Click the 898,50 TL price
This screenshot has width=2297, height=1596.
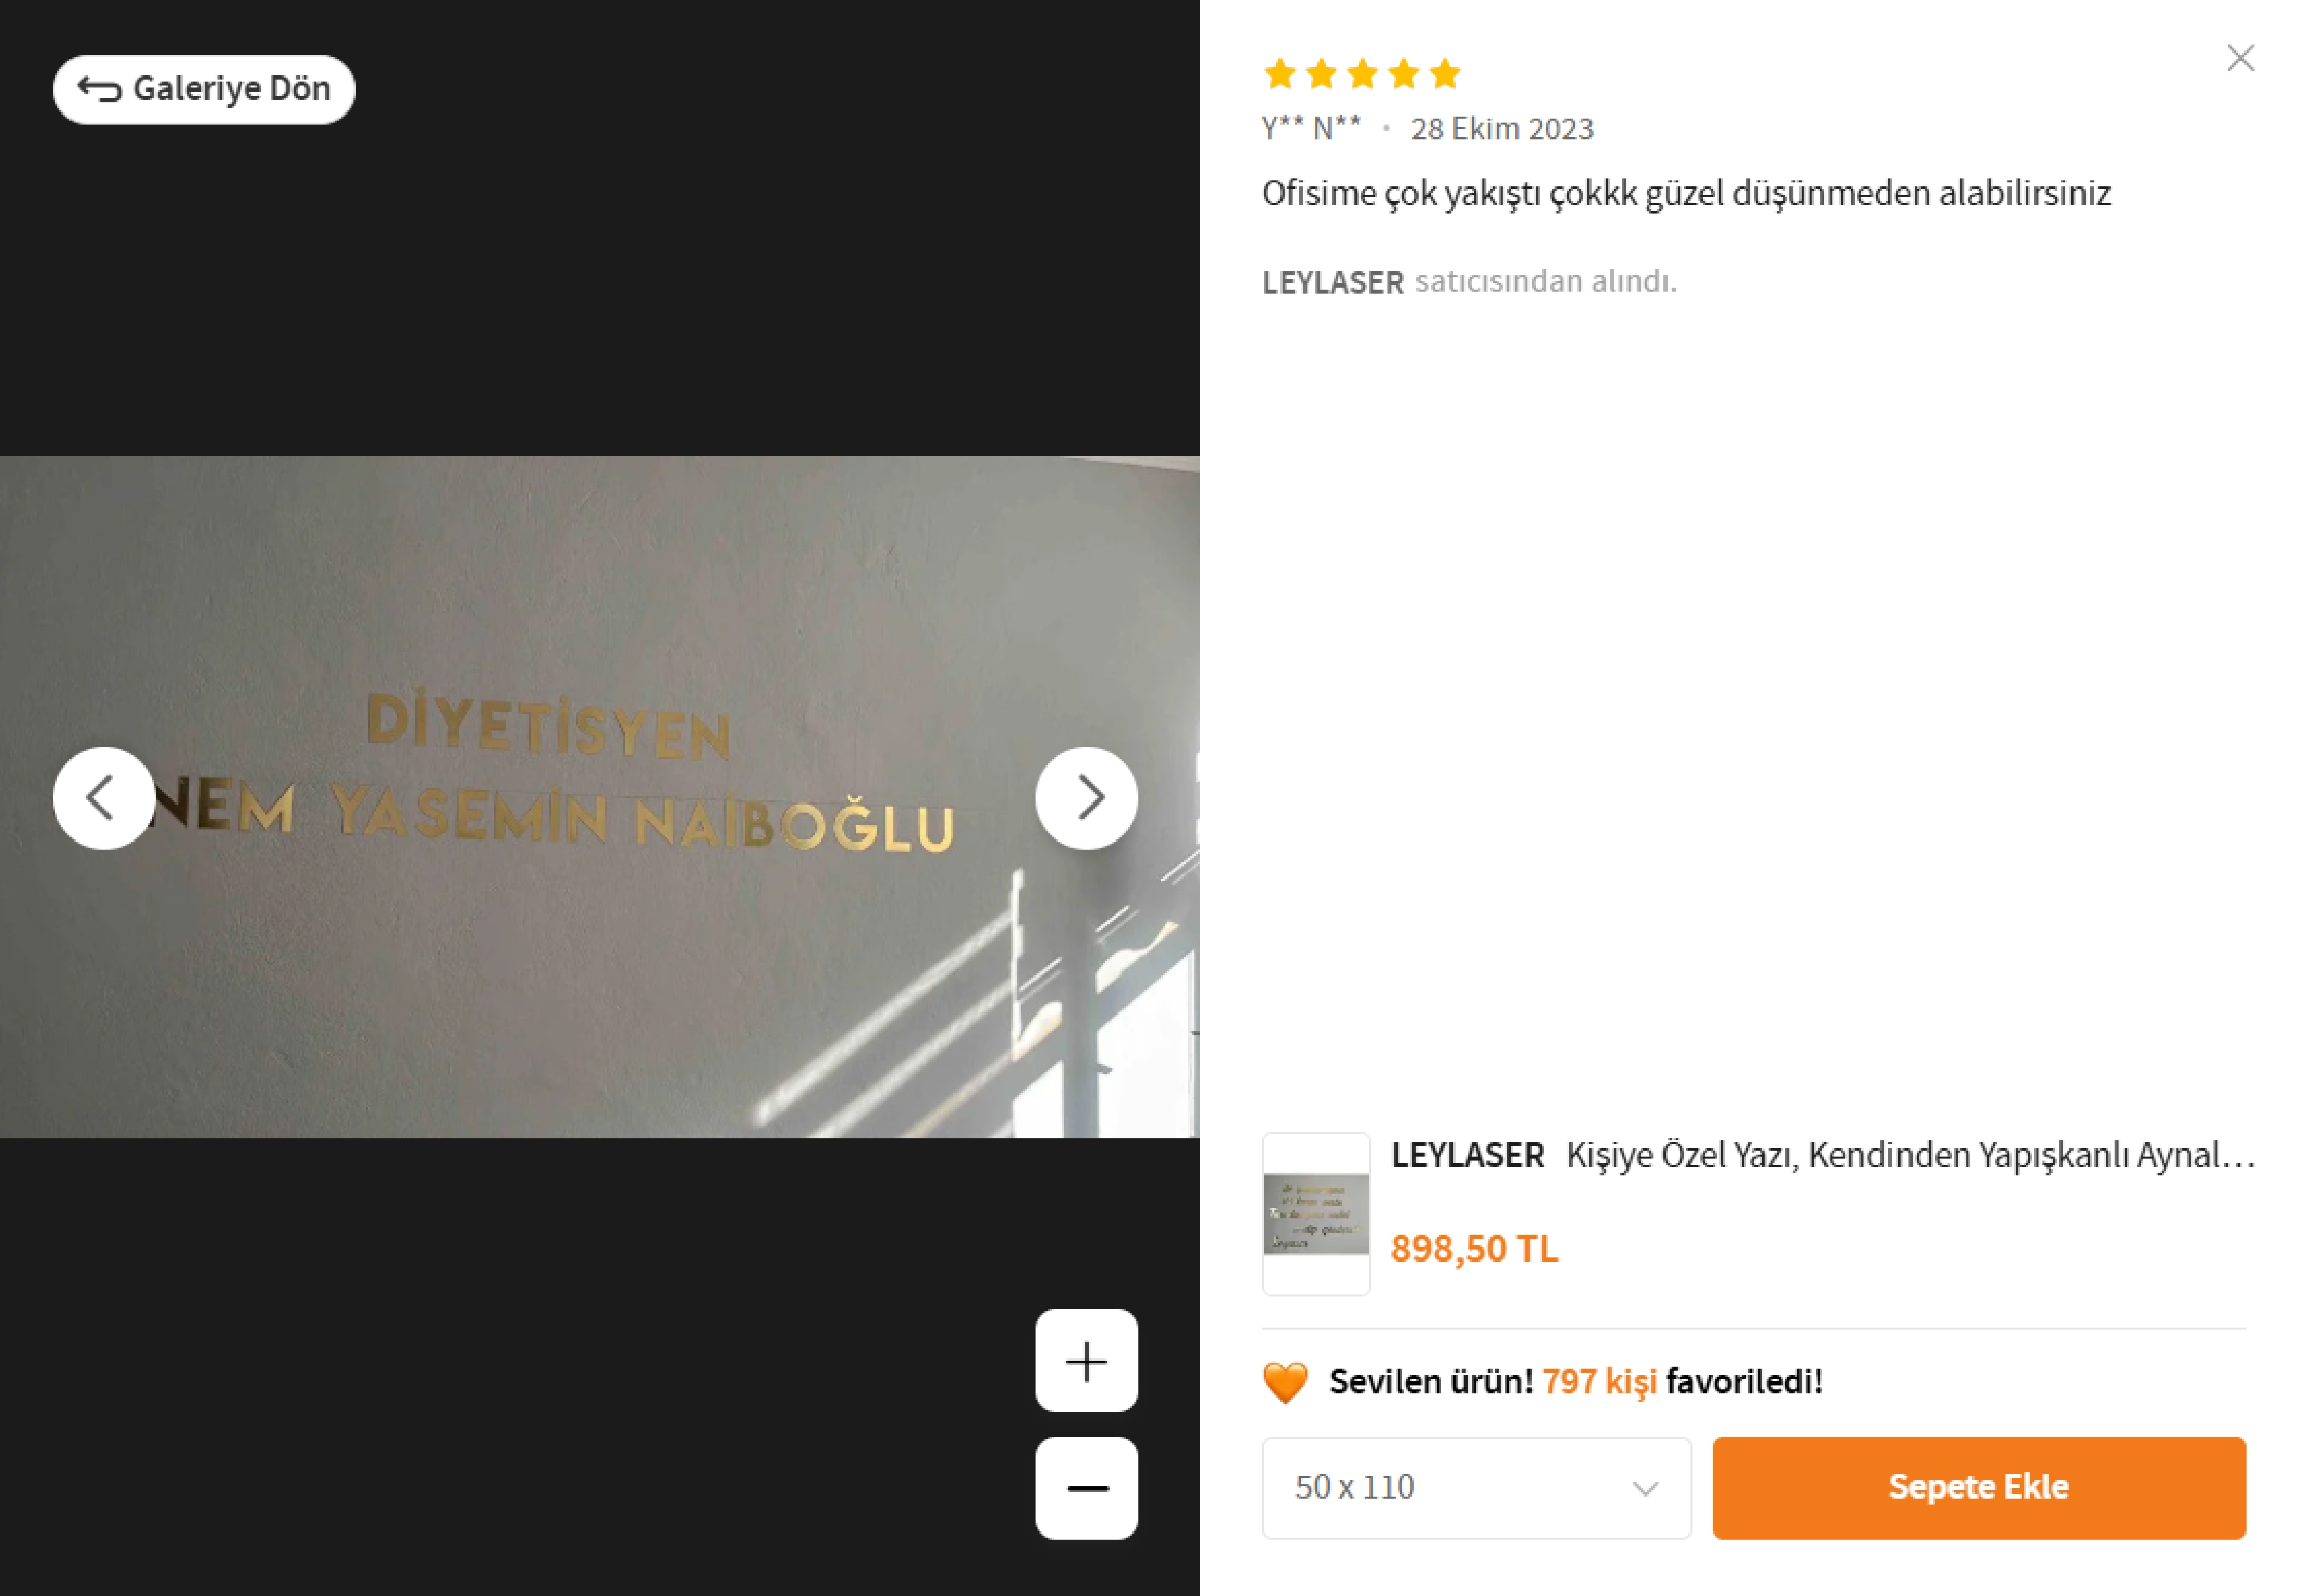1474,1248
